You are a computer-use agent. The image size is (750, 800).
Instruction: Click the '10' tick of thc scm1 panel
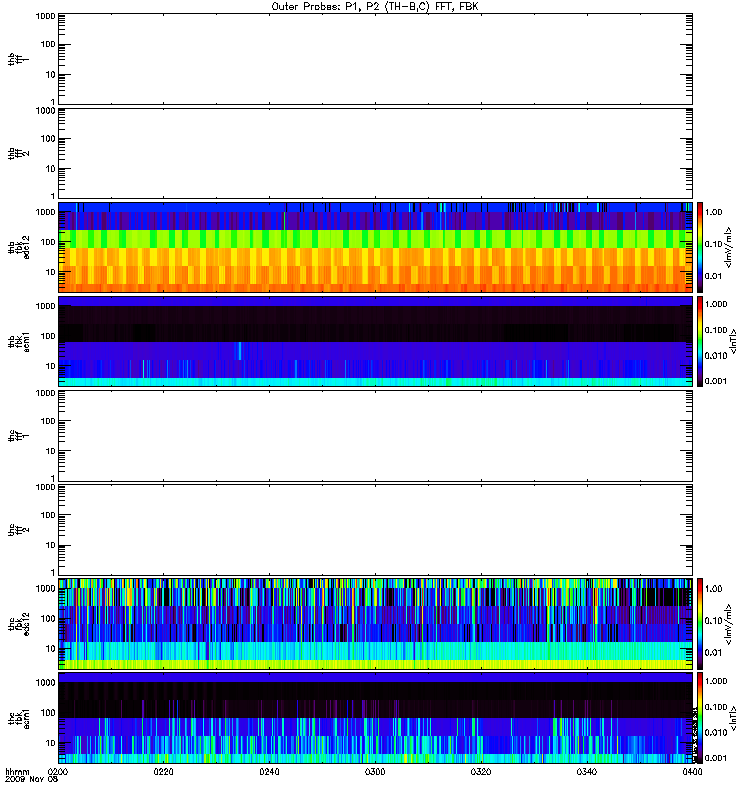point(51,743)
